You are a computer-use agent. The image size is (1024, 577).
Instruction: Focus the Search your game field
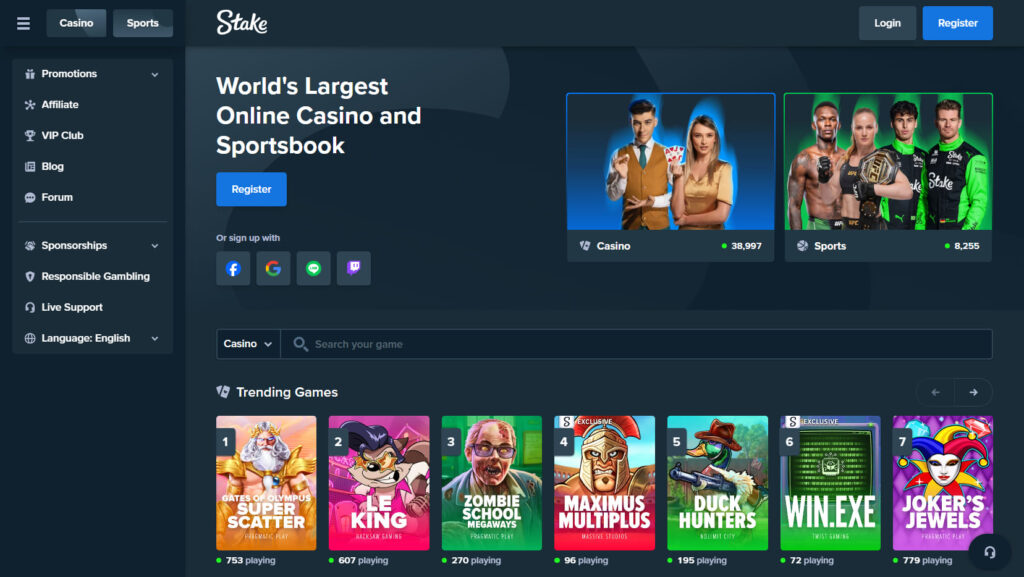637,344
